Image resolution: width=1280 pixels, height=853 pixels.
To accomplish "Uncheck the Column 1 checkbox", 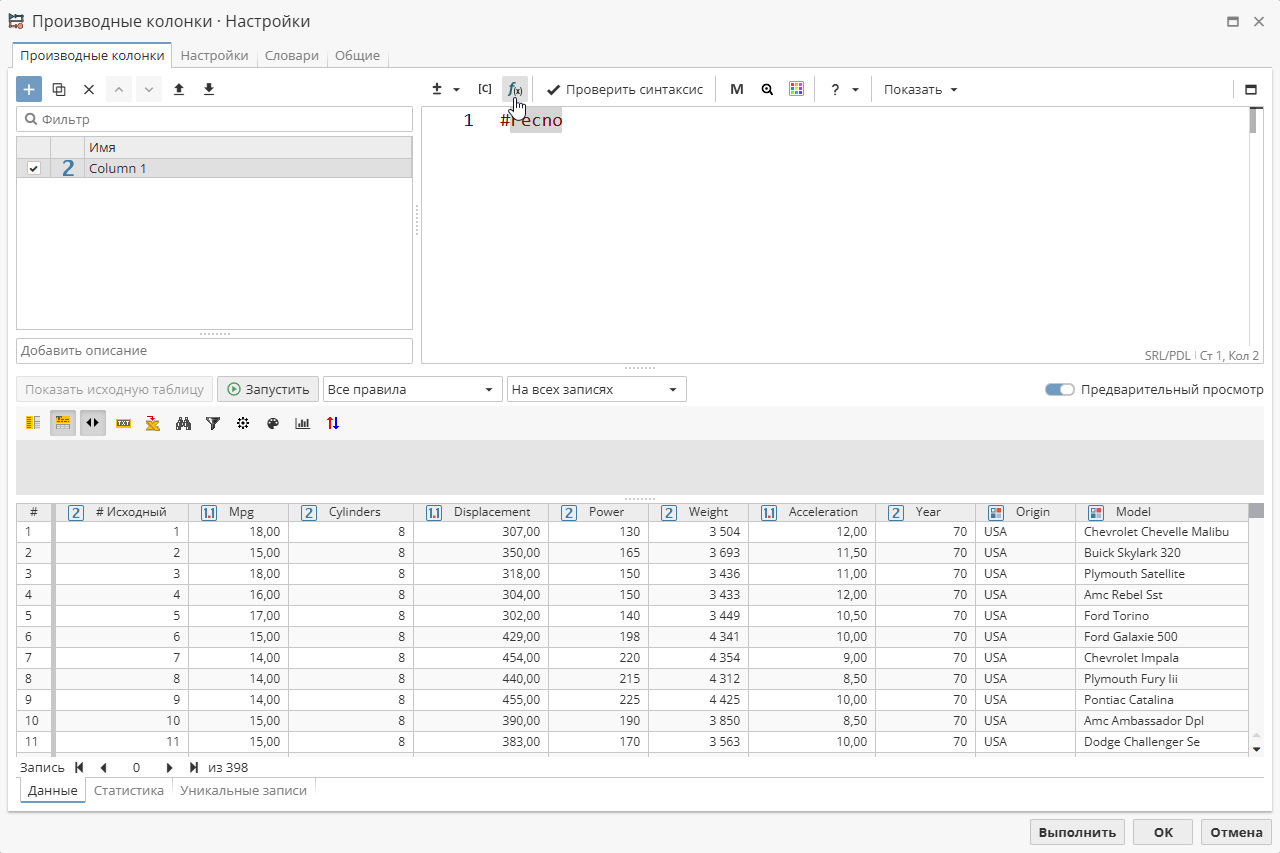I will pyautogui.click(x=34, y=168).
